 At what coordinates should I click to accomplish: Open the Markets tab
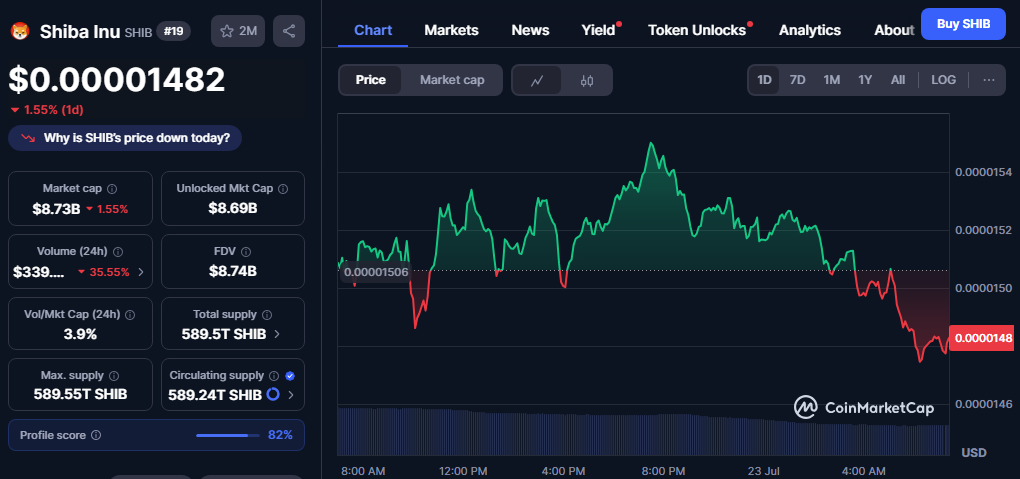(451, 30)
